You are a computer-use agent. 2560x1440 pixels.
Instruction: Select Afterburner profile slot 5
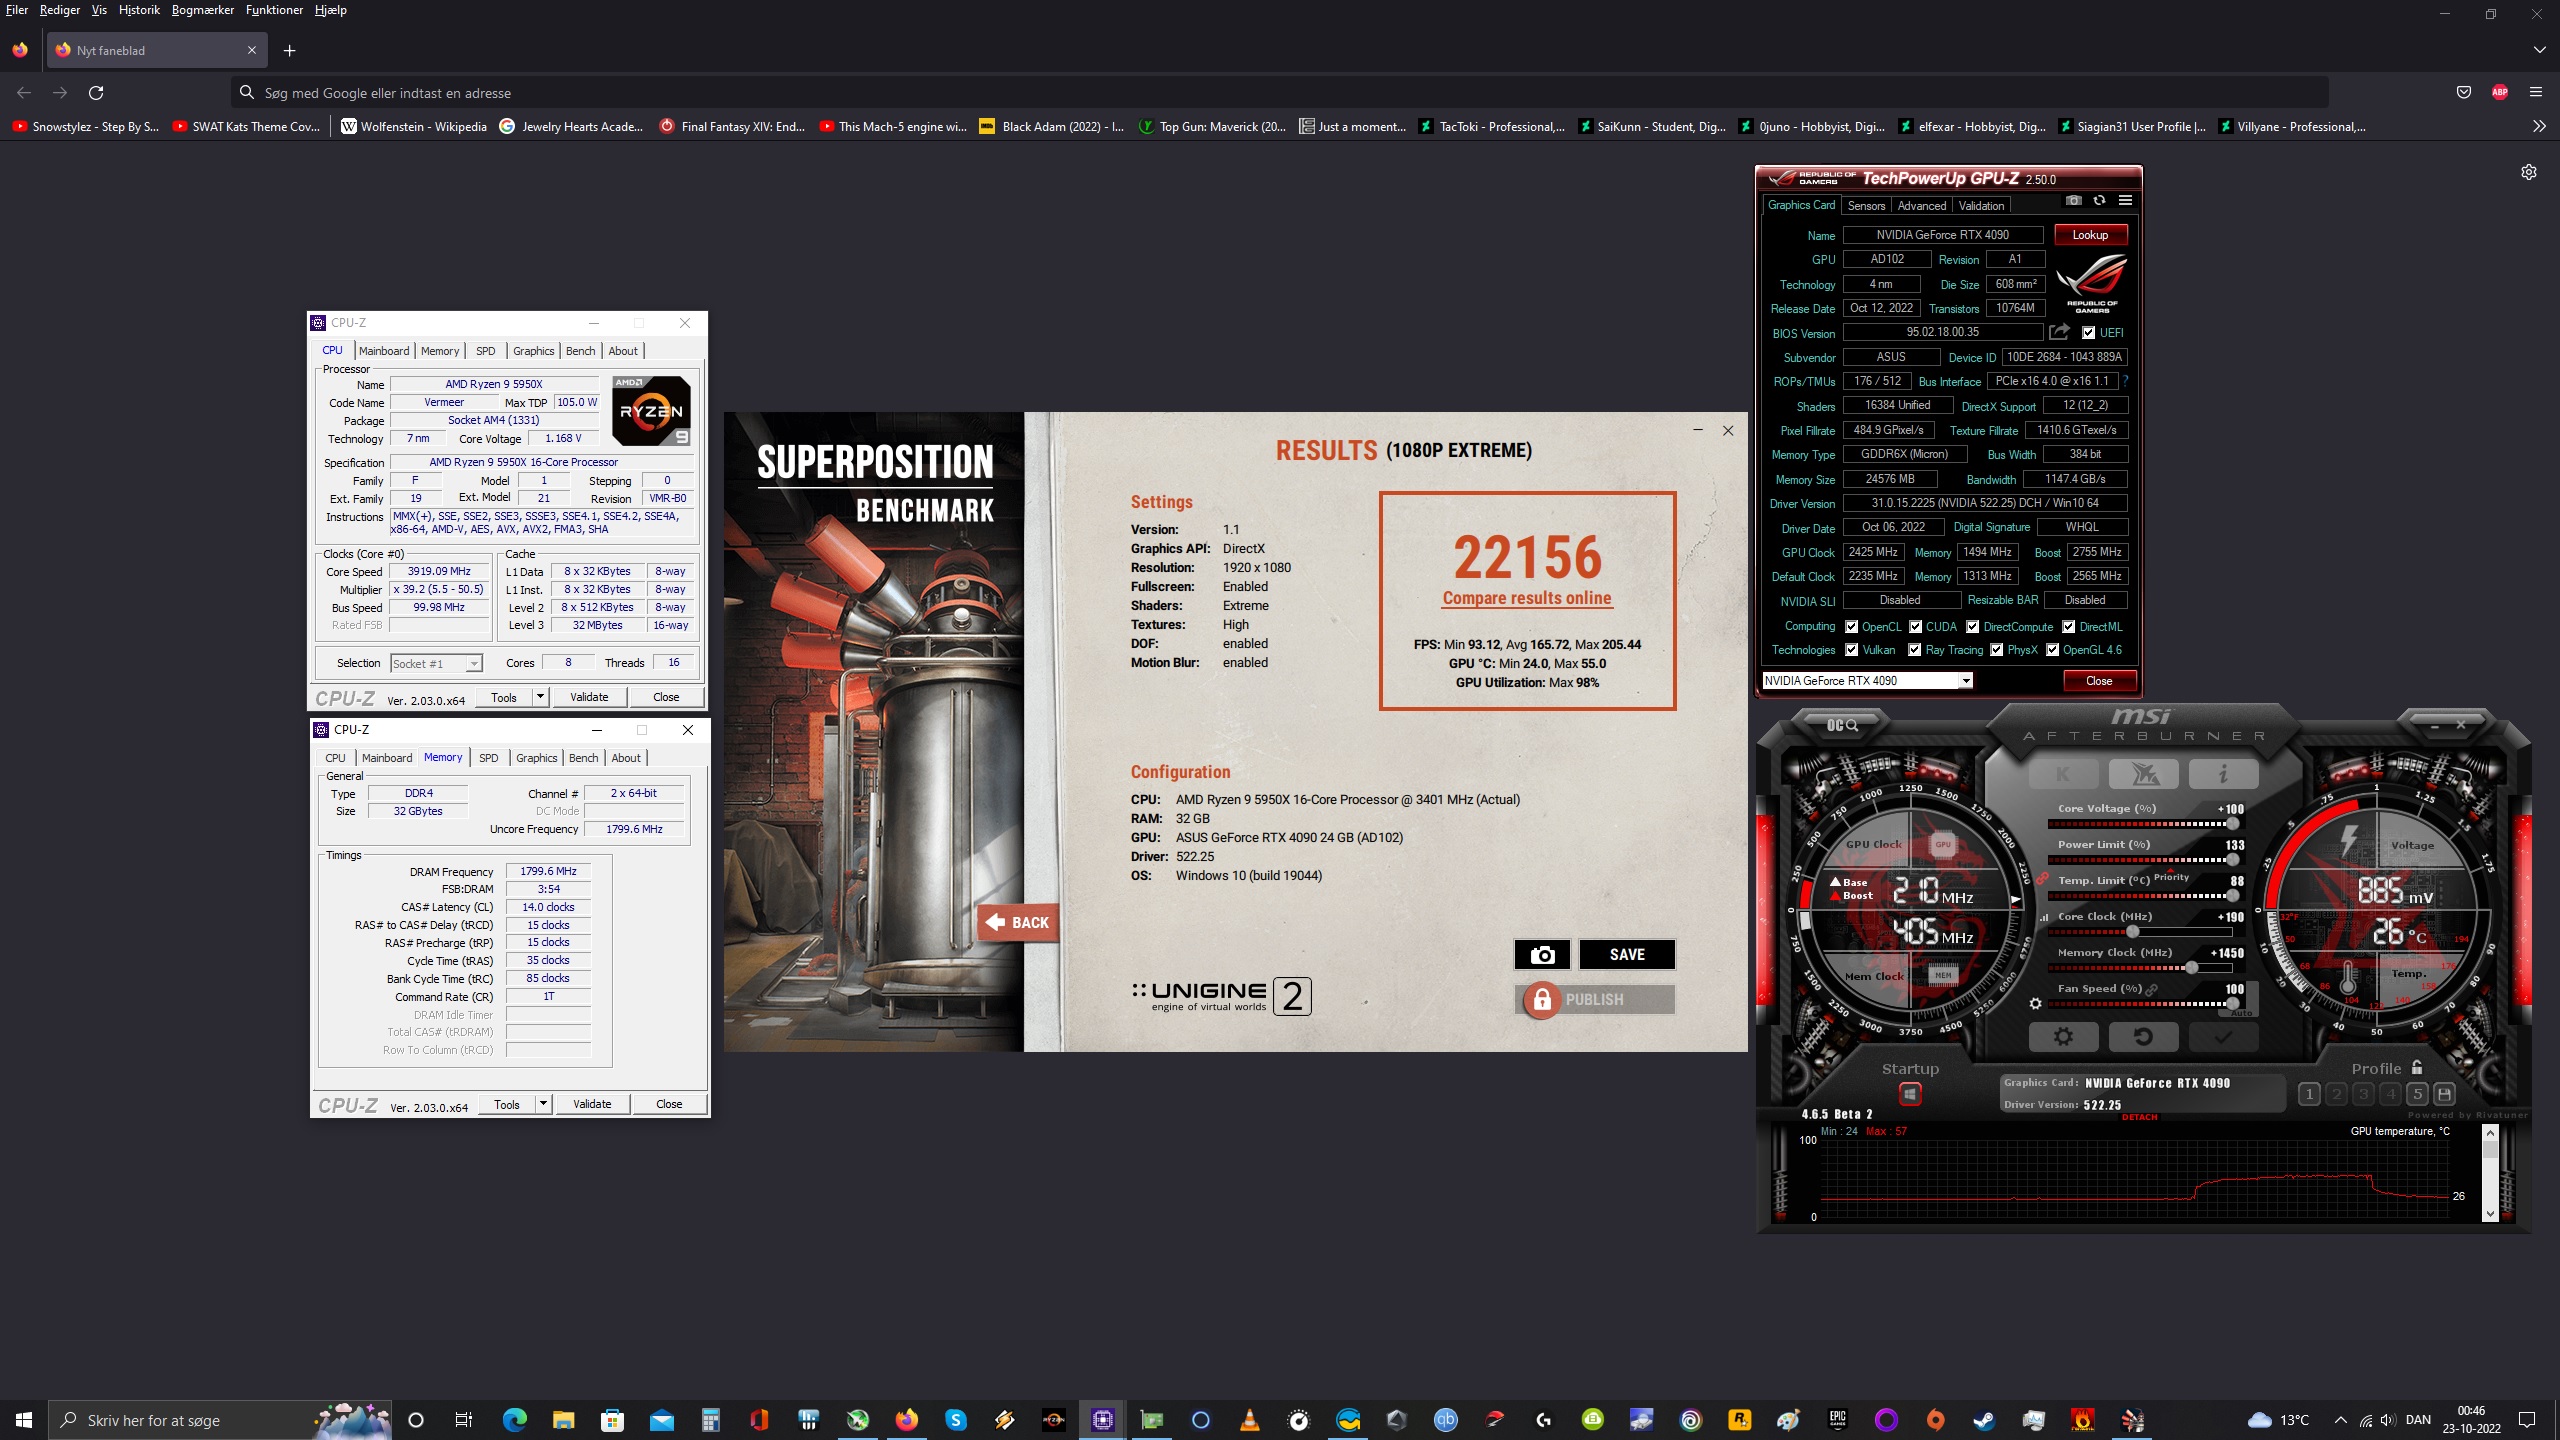(2417, 1094)
